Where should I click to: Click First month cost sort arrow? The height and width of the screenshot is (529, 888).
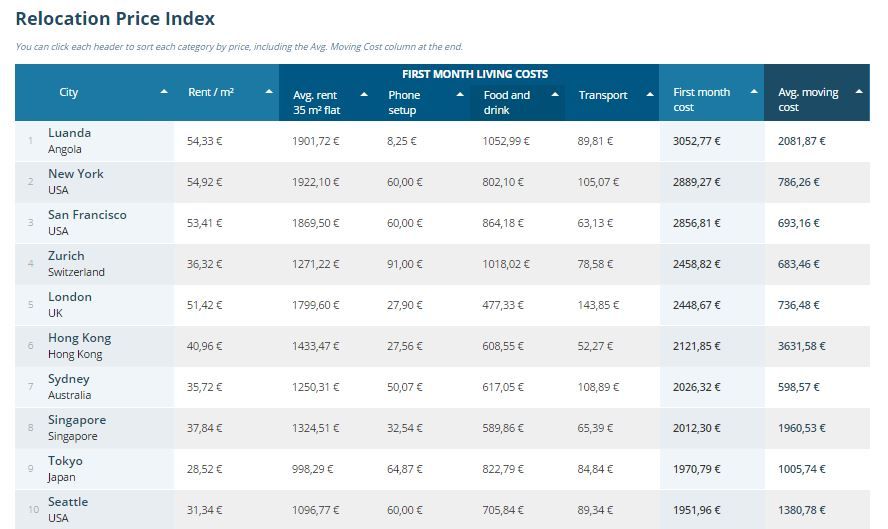pyautogui.click(x=754, y=92)
